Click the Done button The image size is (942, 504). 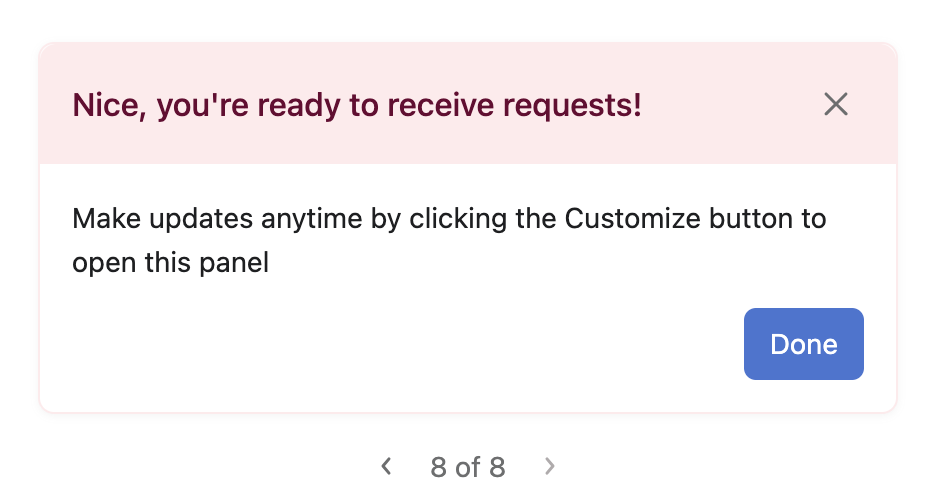pyautogui.click(x=803, y=344)
